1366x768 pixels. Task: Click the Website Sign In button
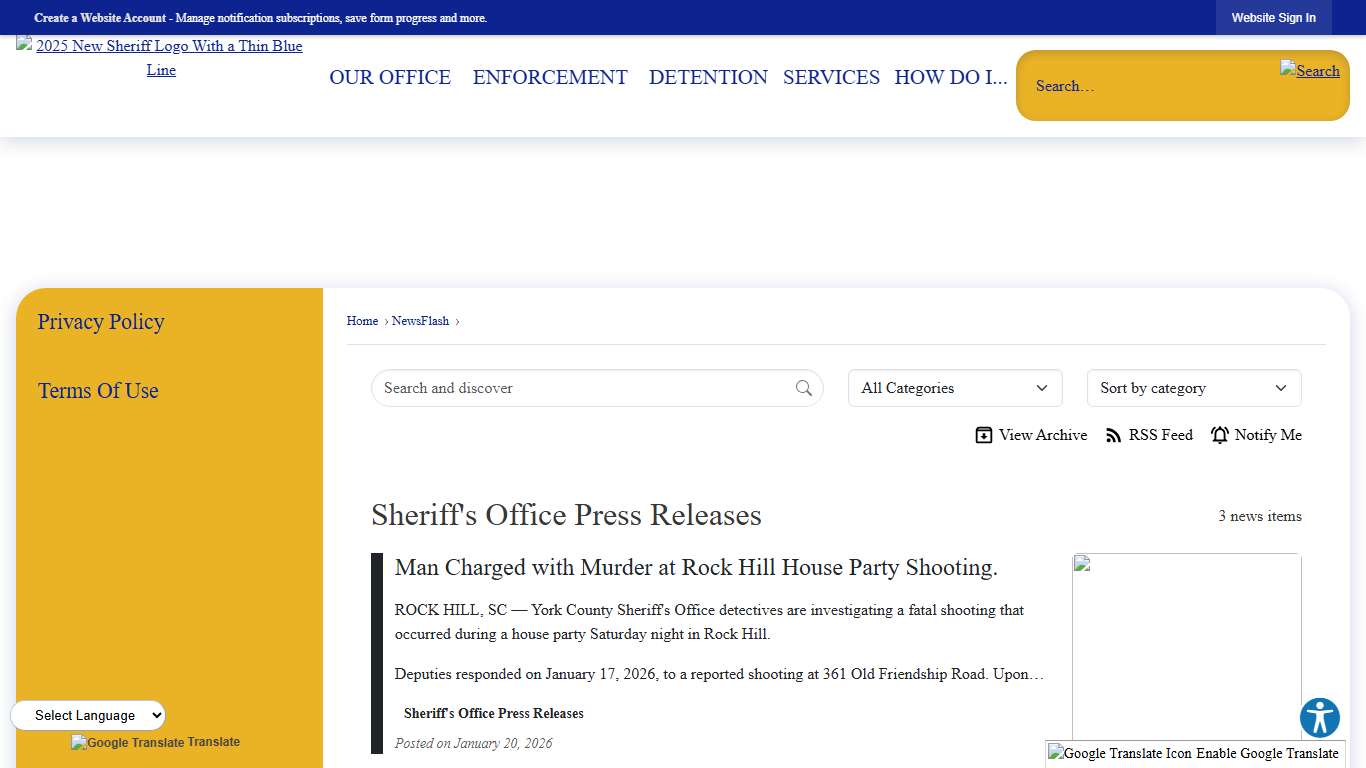1273,17
